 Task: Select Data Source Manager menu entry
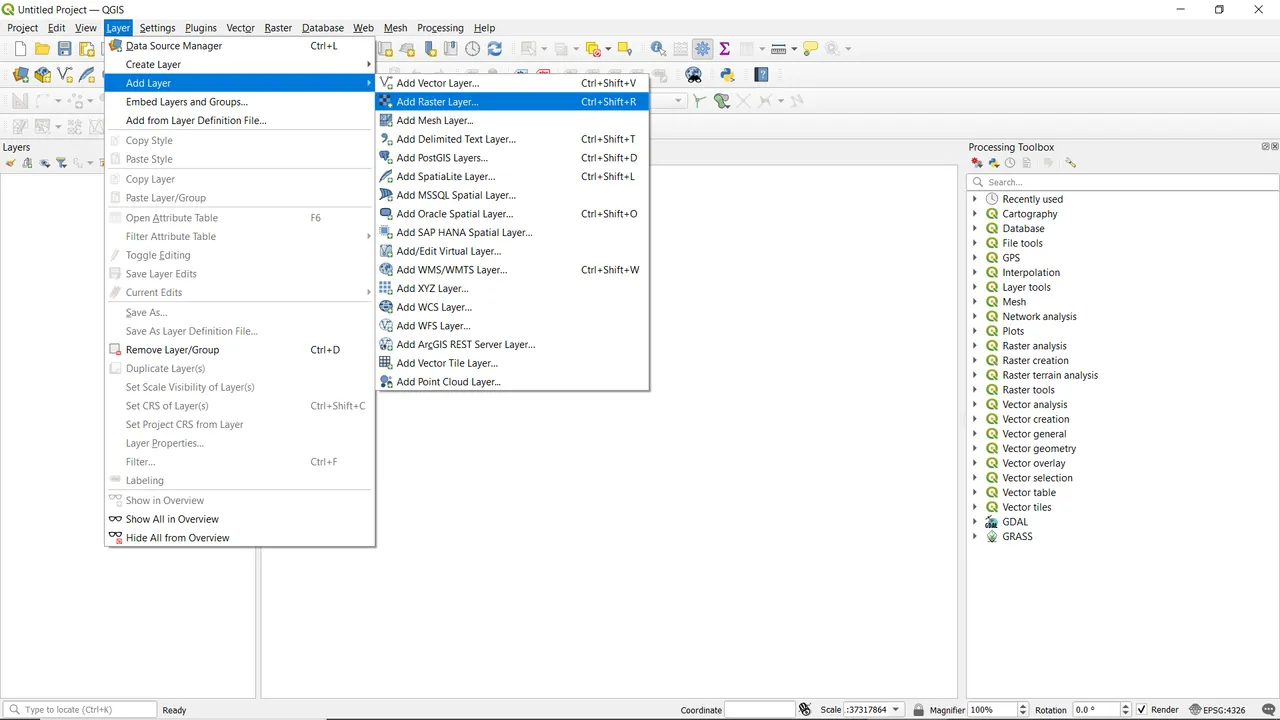pyautogui.click(x=240, y=46)
